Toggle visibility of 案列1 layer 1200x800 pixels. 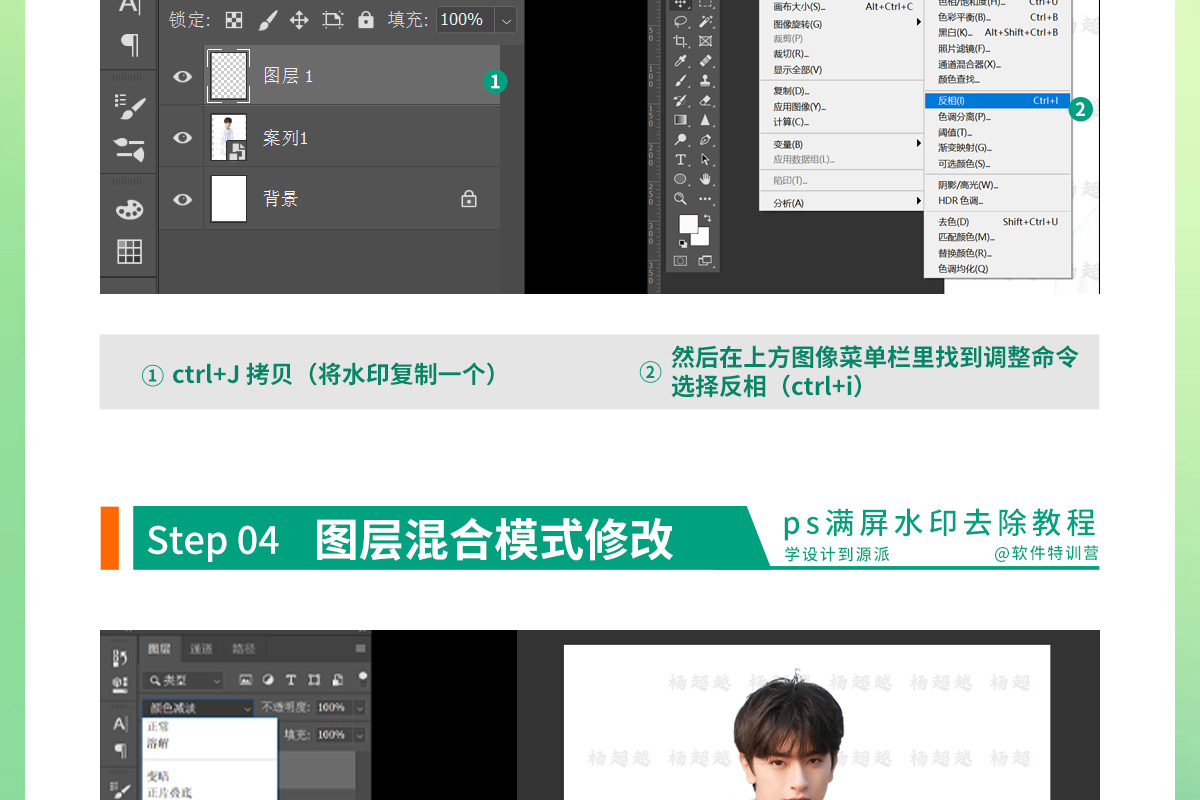(182, 138)
